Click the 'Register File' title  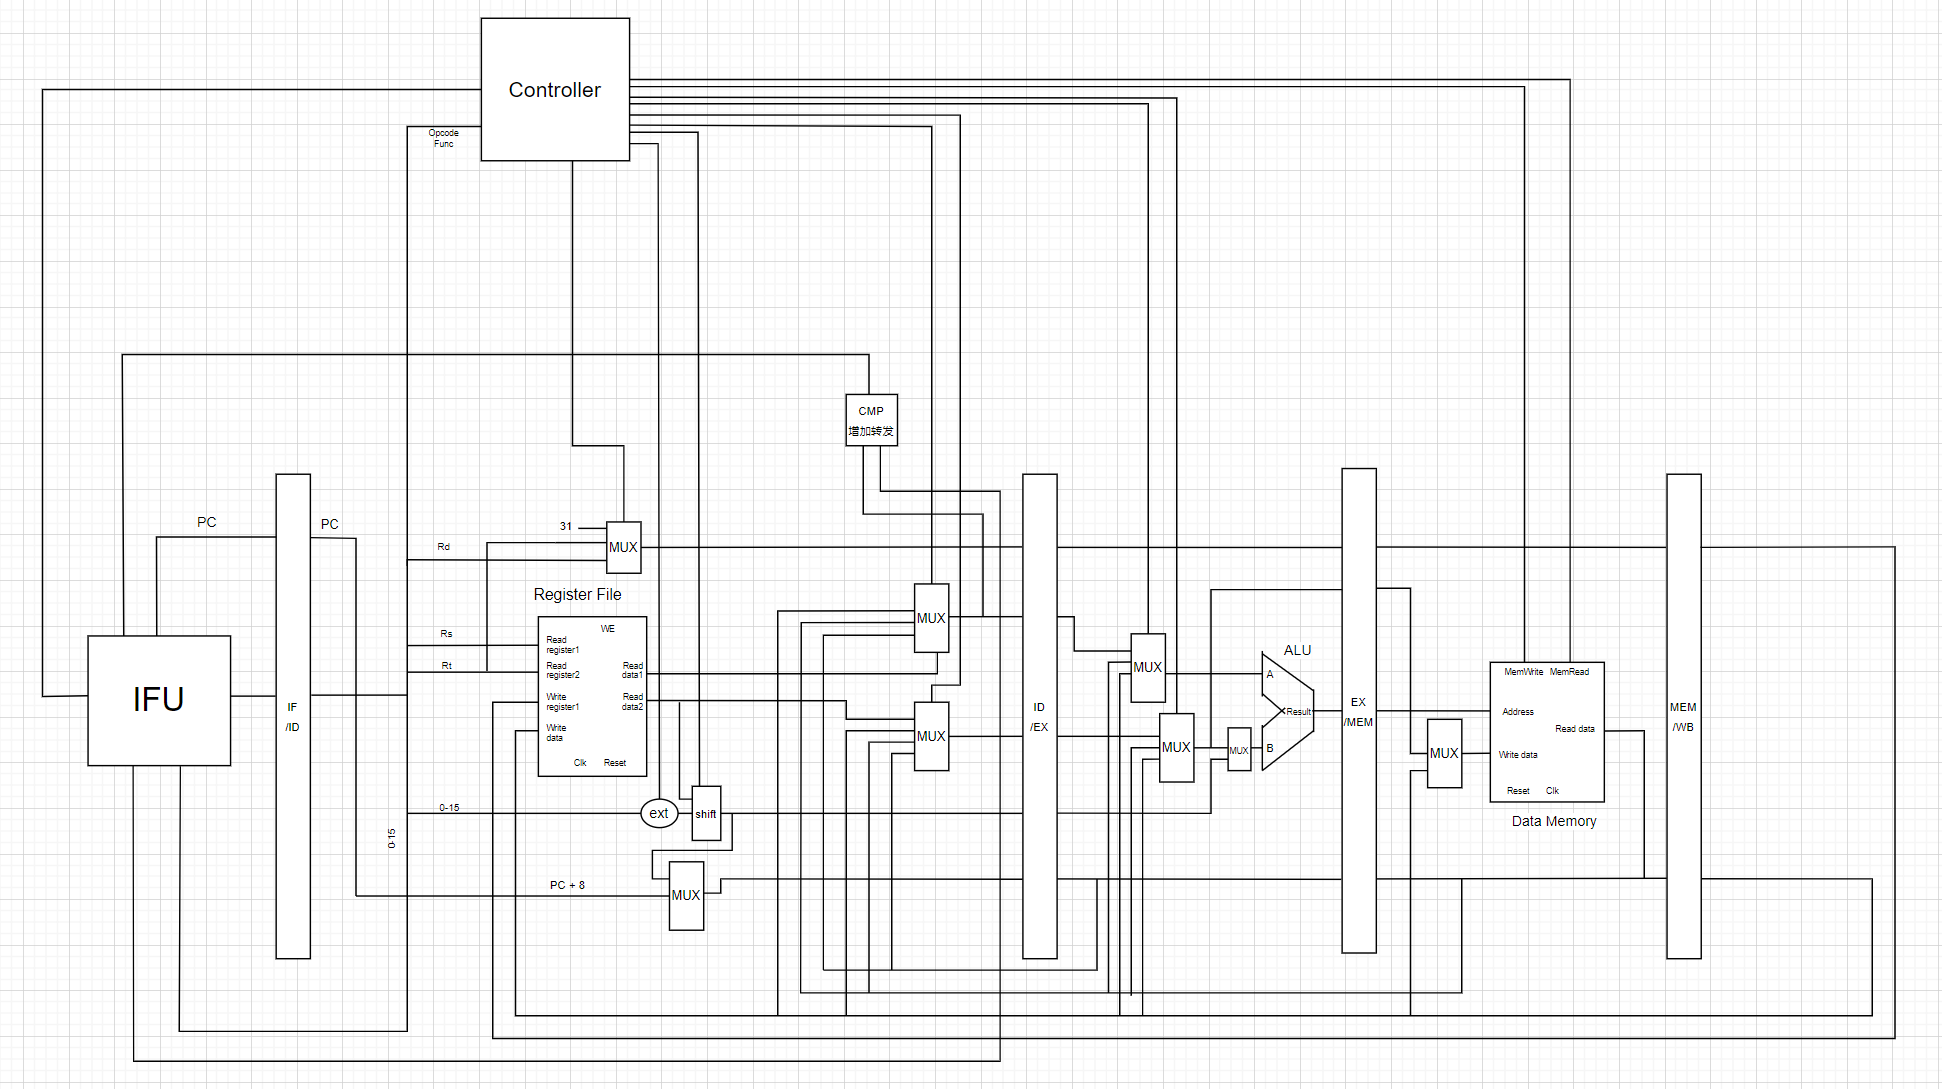click(x=577, y=594)
